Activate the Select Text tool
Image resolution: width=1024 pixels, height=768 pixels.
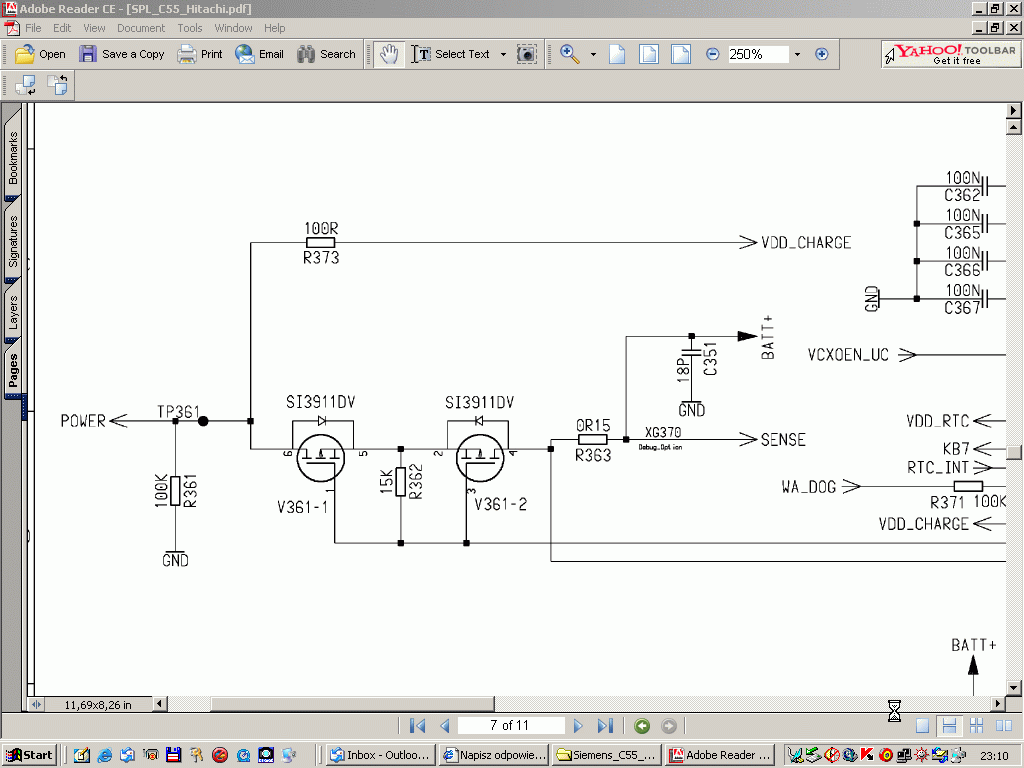pos(457,54)
